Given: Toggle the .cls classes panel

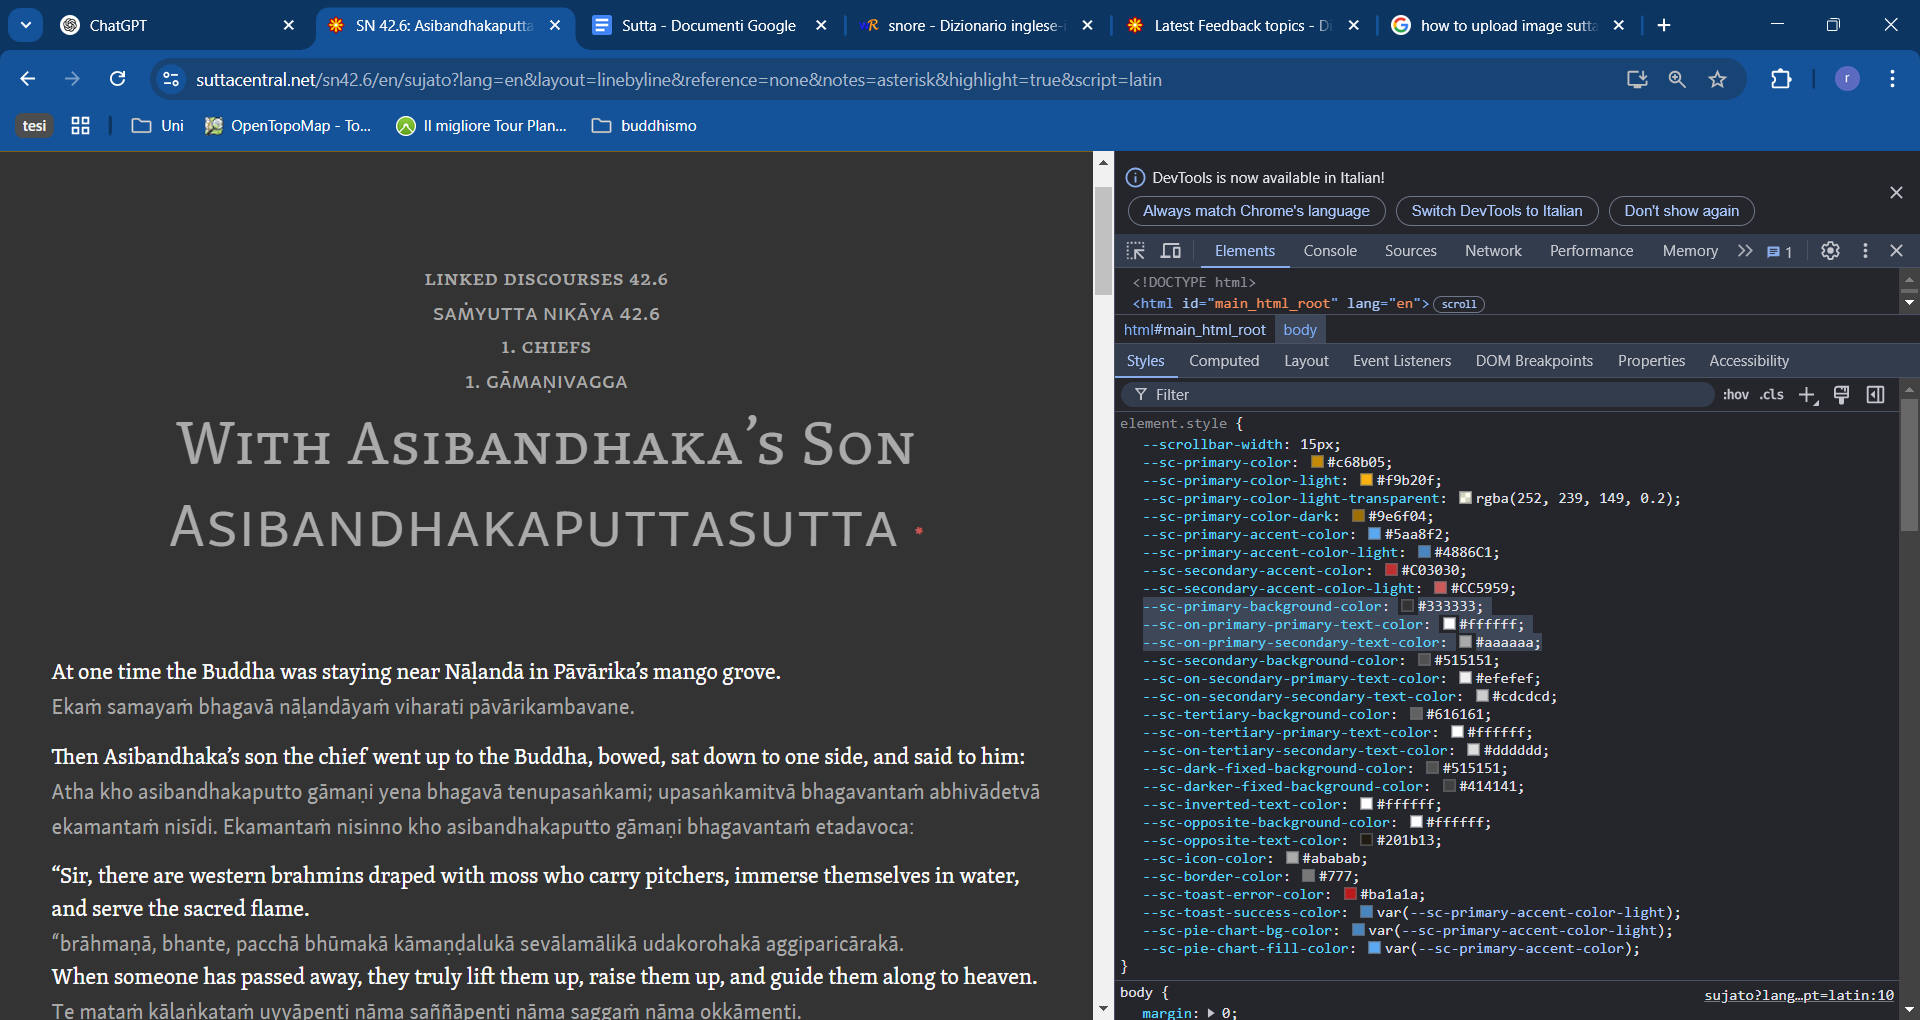Looking at the screenshot, I should pyautogui.click(x=1772, y=395).
